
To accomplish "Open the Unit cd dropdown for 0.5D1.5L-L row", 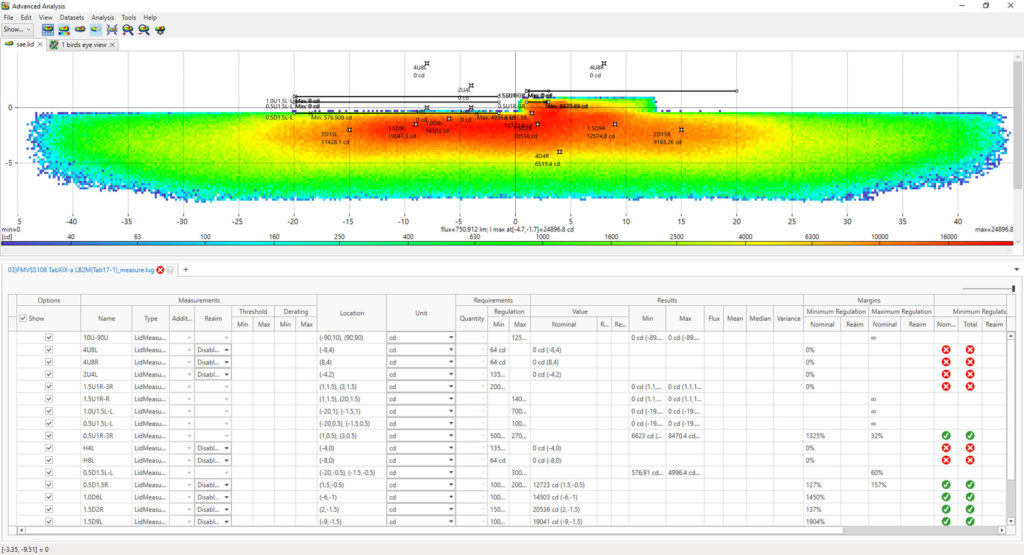I will (x=421, y=473).
